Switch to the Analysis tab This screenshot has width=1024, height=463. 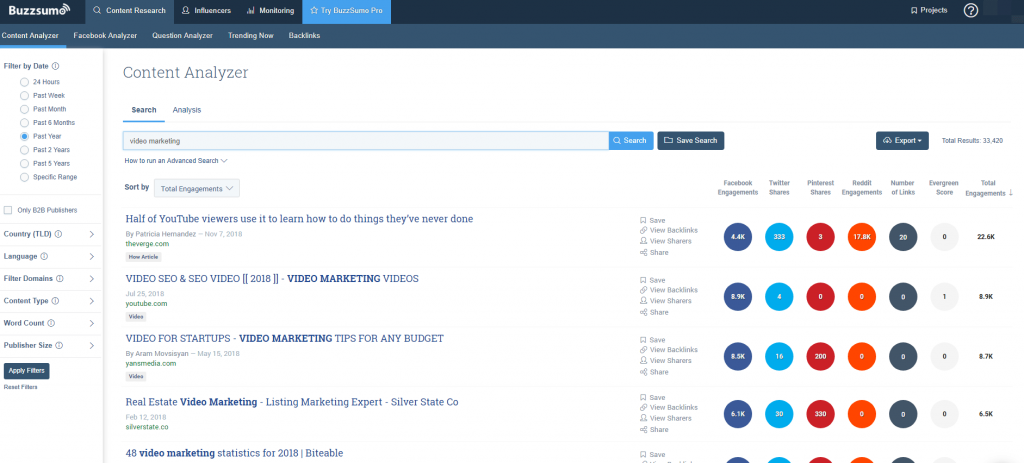click(x=186, y=110)
